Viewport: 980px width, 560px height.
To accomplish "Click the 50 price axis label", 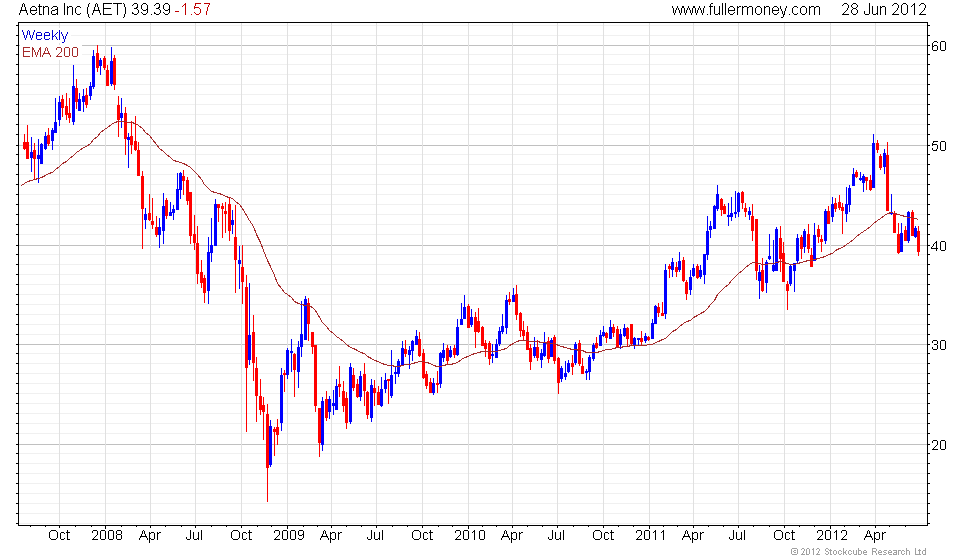I will (x=939, y=146).
